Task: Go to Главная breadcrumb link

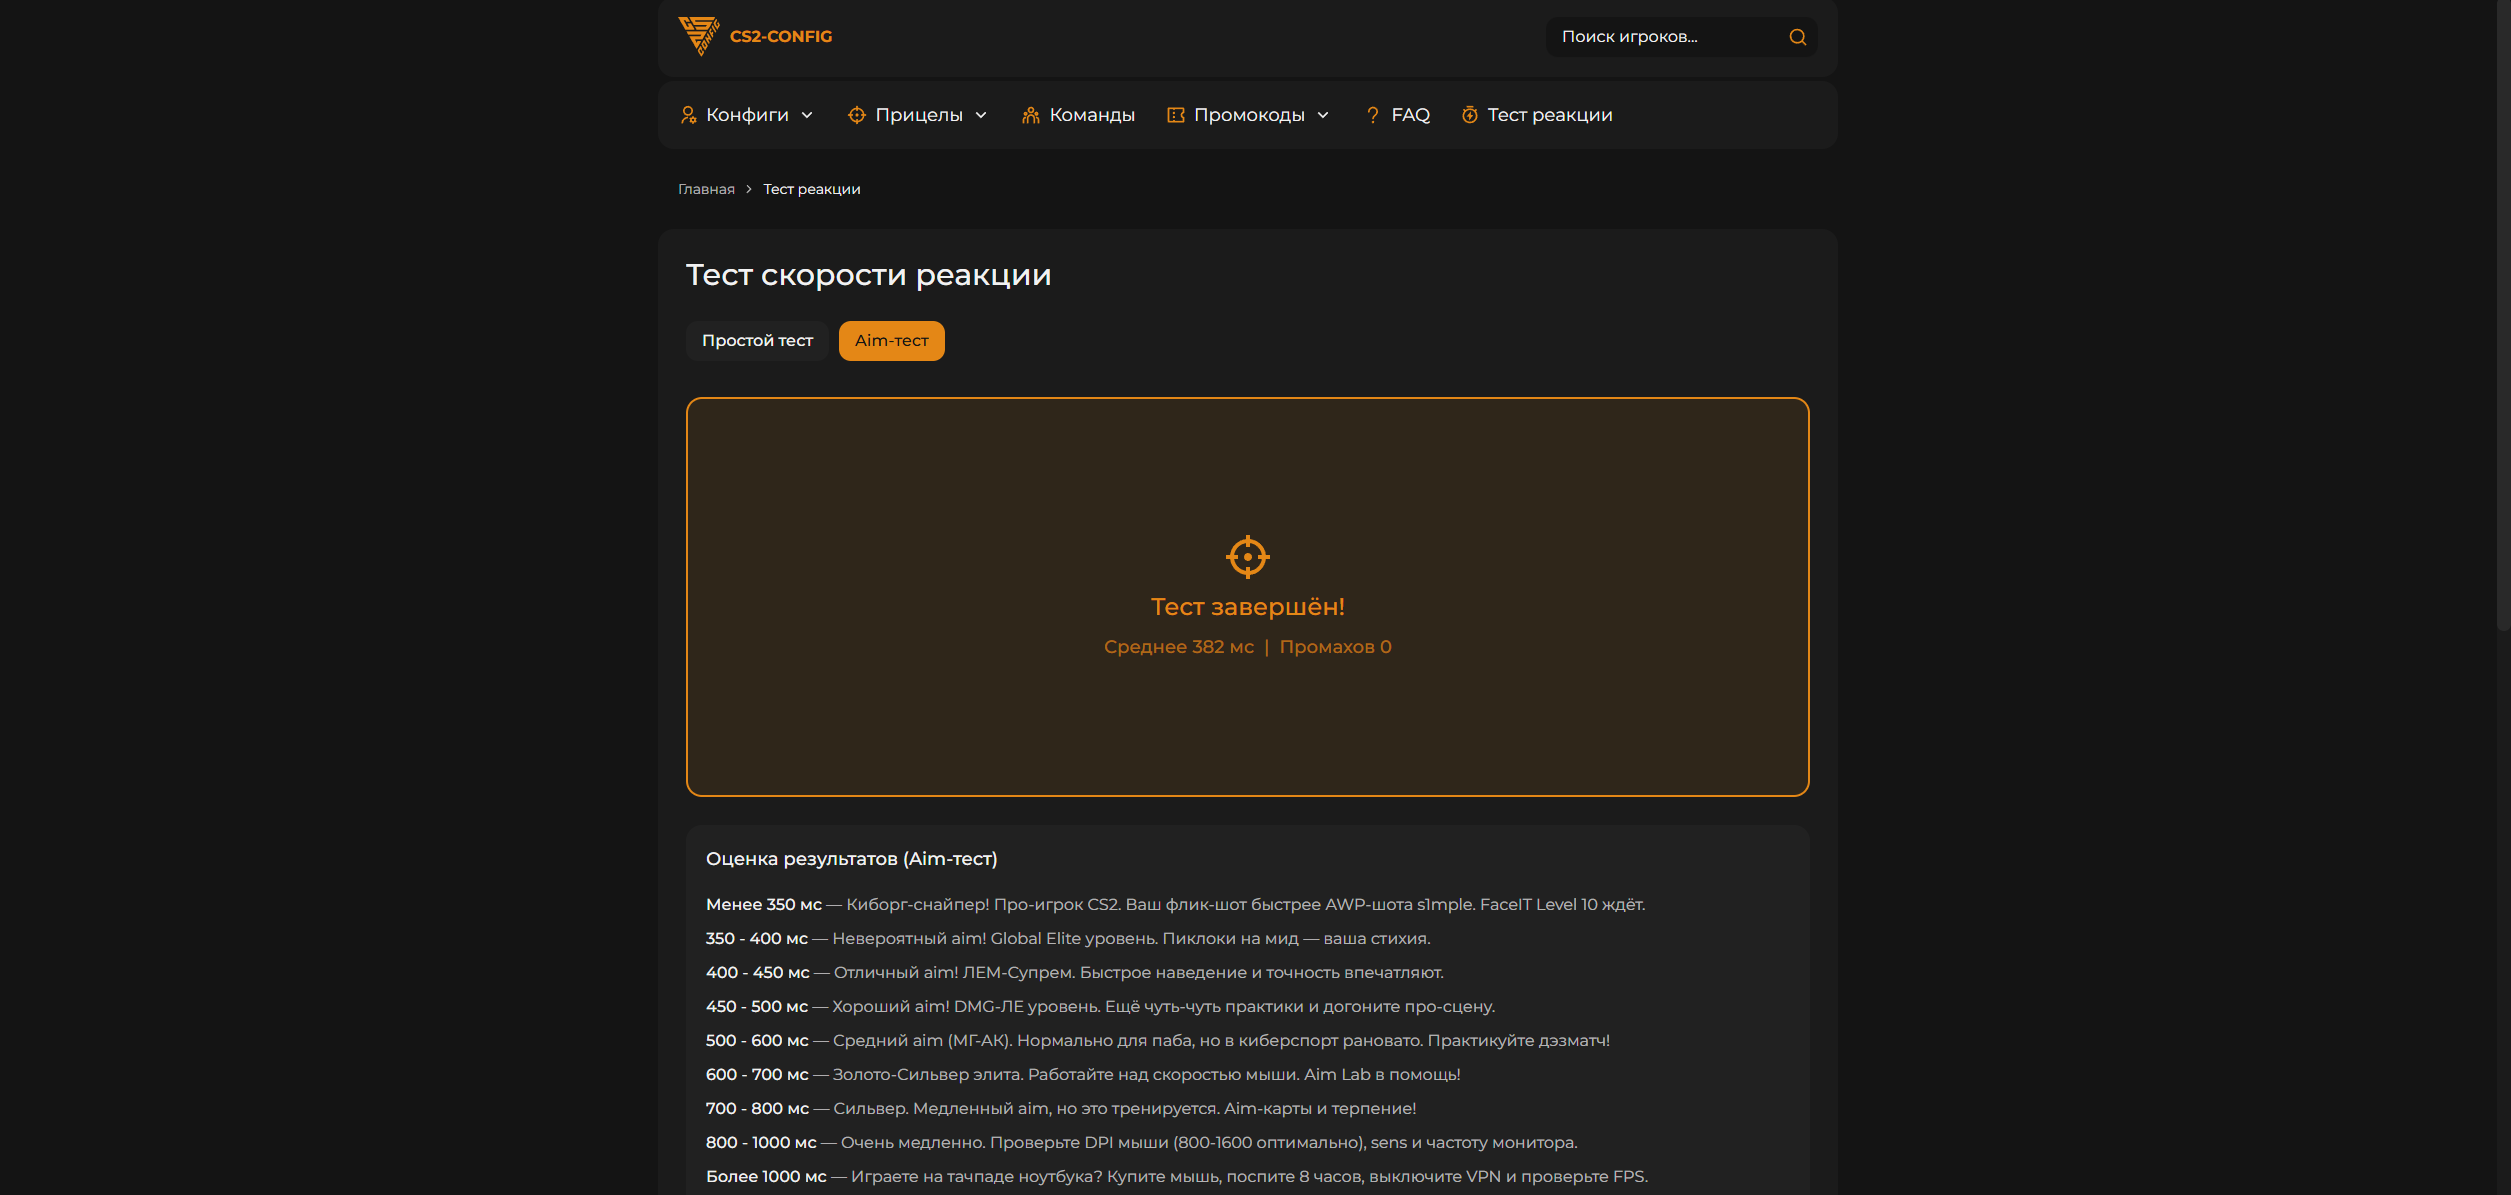Action: coord(706,189)
